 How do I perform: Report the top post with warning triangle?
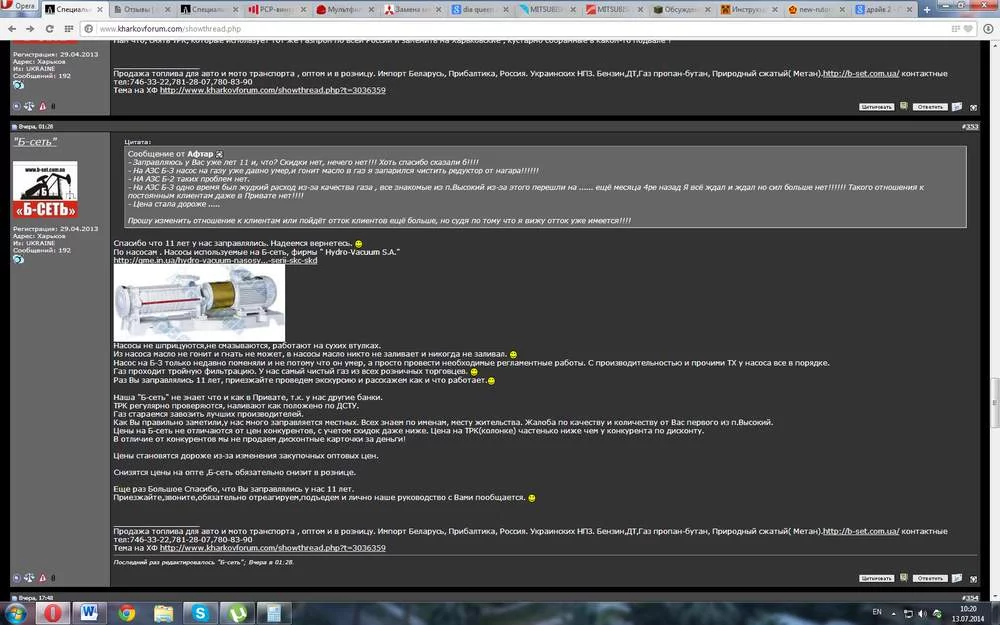[x=43, y=106]
